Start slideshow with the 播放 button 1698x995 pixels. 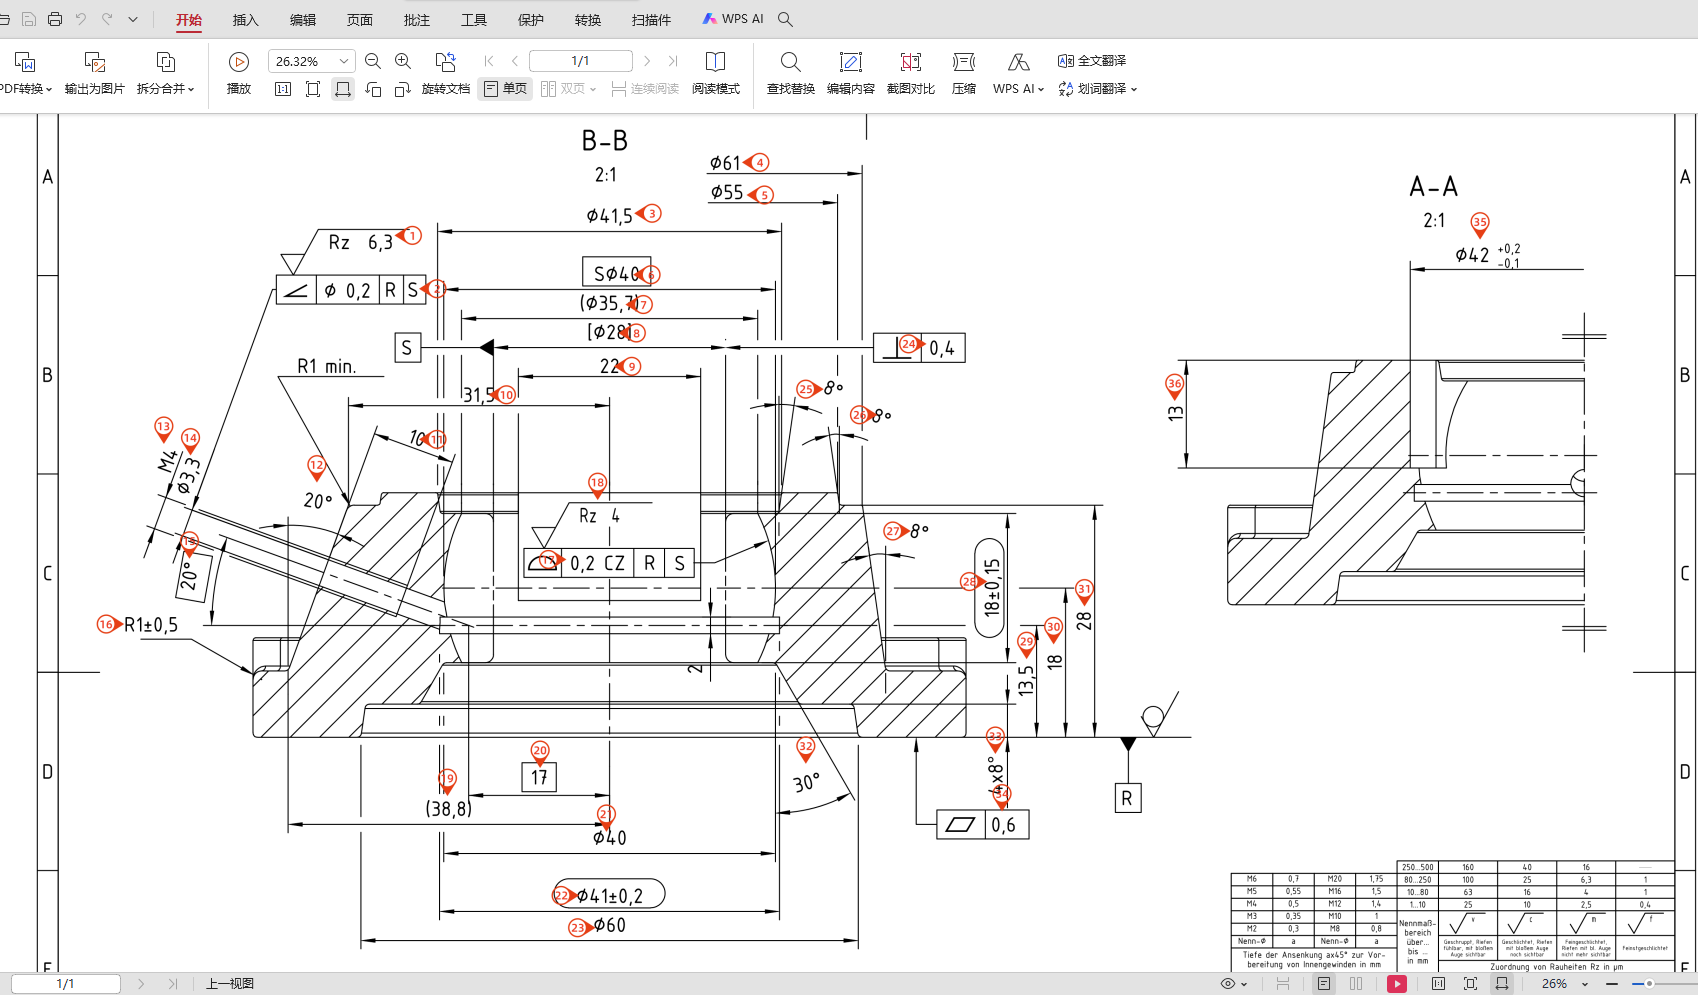tap(239, 73)
